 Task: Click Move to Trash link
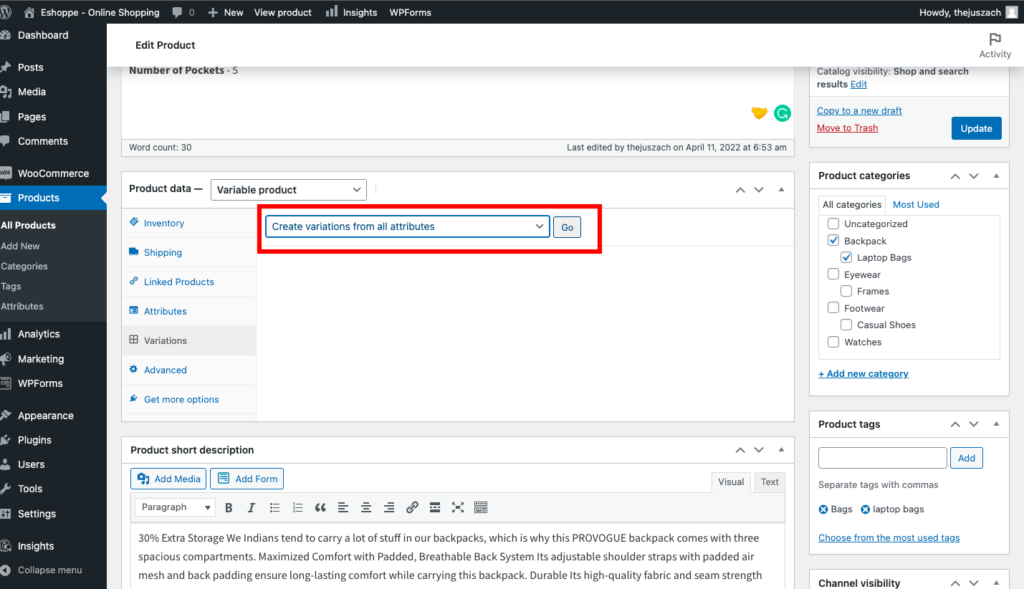click(847, 128)
